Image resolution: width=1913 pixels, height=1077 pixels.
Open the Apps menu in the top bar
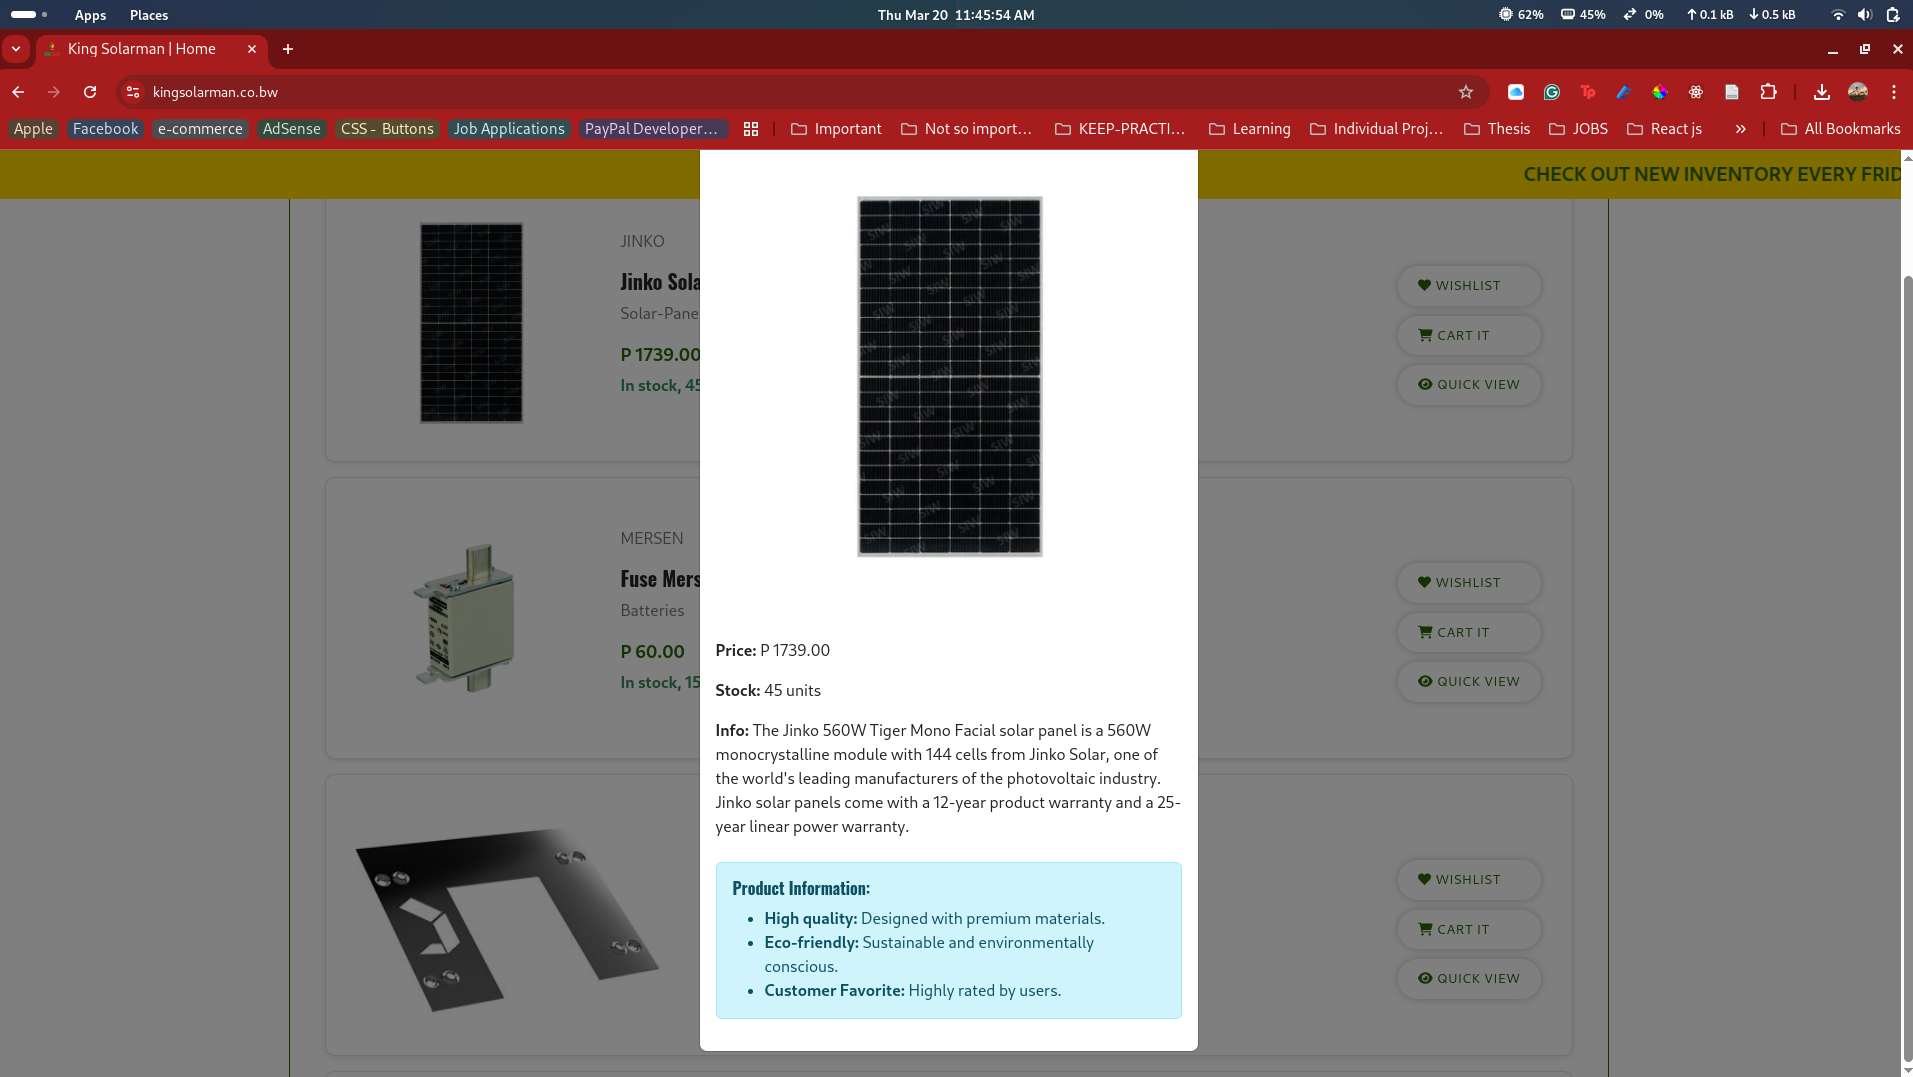[90, 15]
